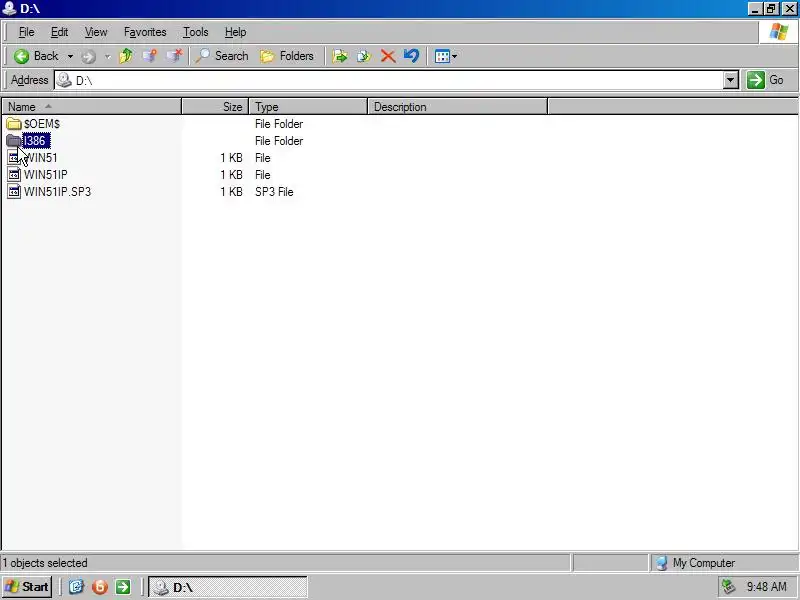Select the $OEM$ folder name
Viewport: 800px width, 600px height.
[42, 124]
